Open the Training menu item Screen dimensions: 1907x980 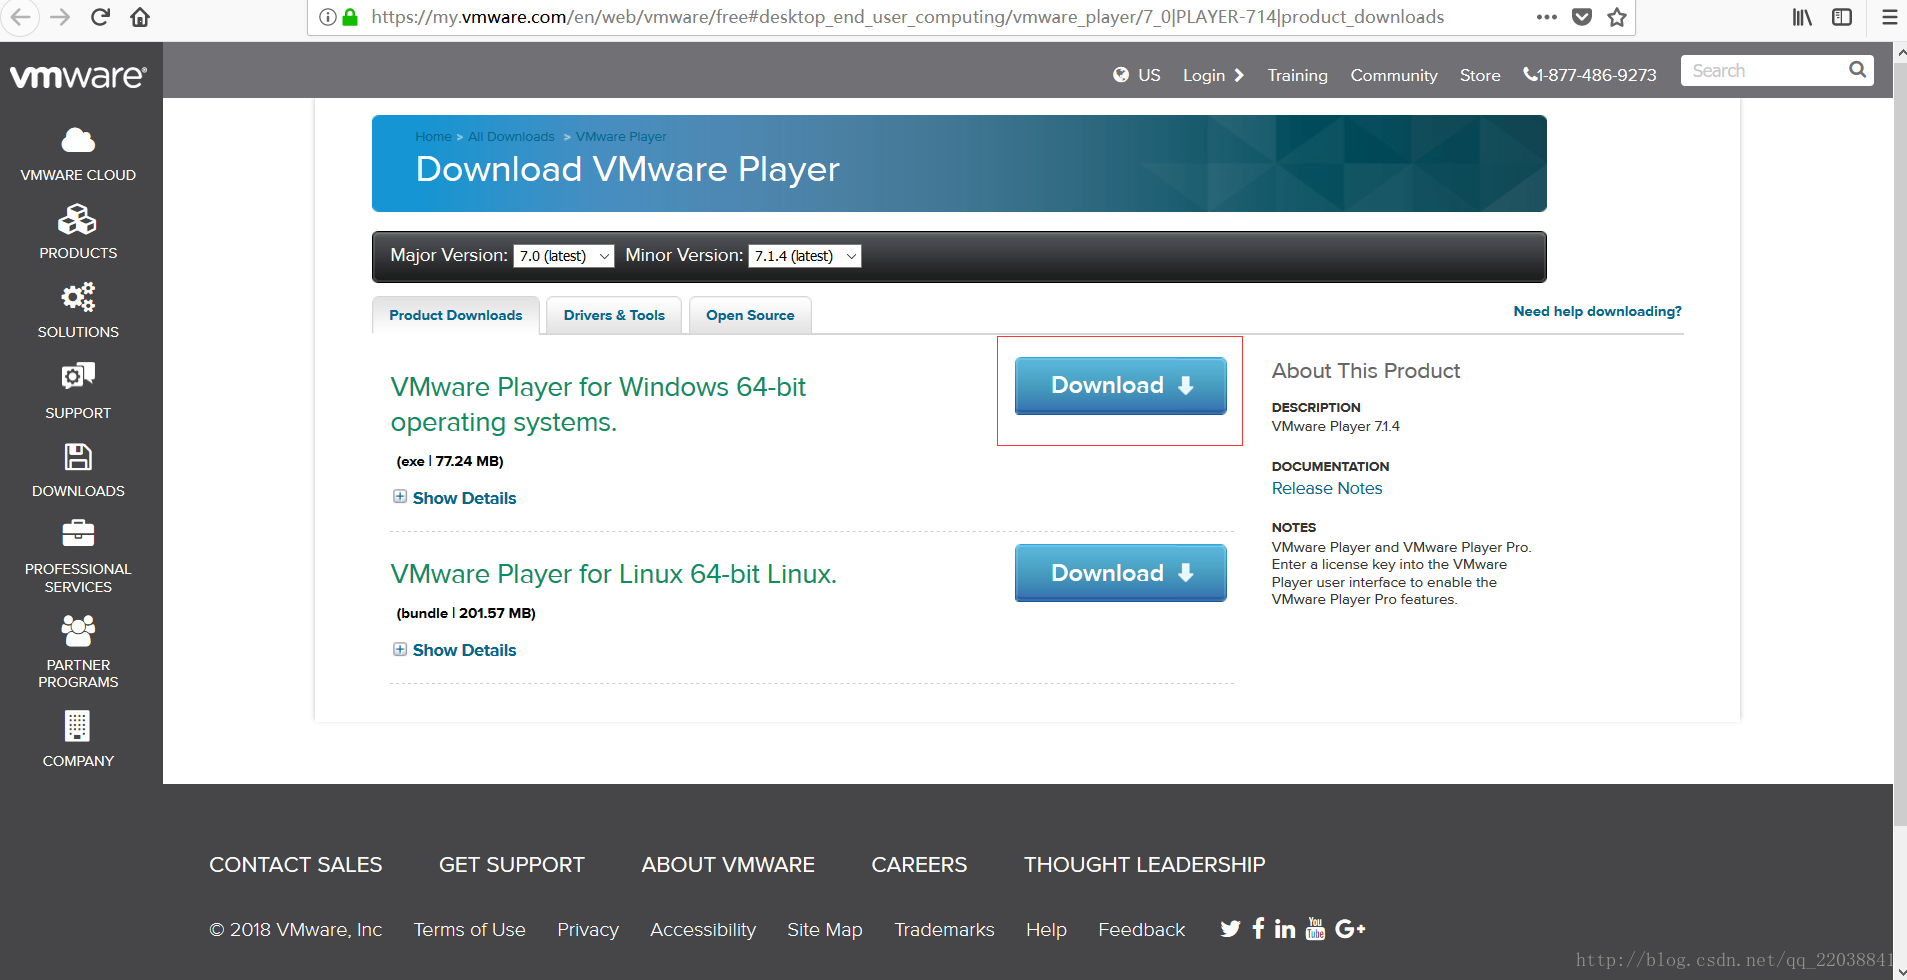[1297, 75]
